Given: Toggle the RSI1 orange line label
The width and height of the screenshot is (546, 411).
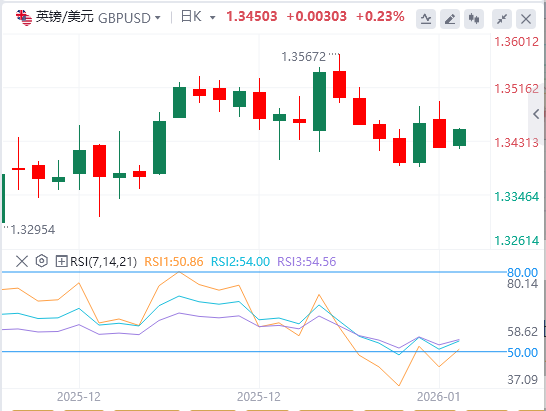Looking at the screenshot, I should coord(174,262).
